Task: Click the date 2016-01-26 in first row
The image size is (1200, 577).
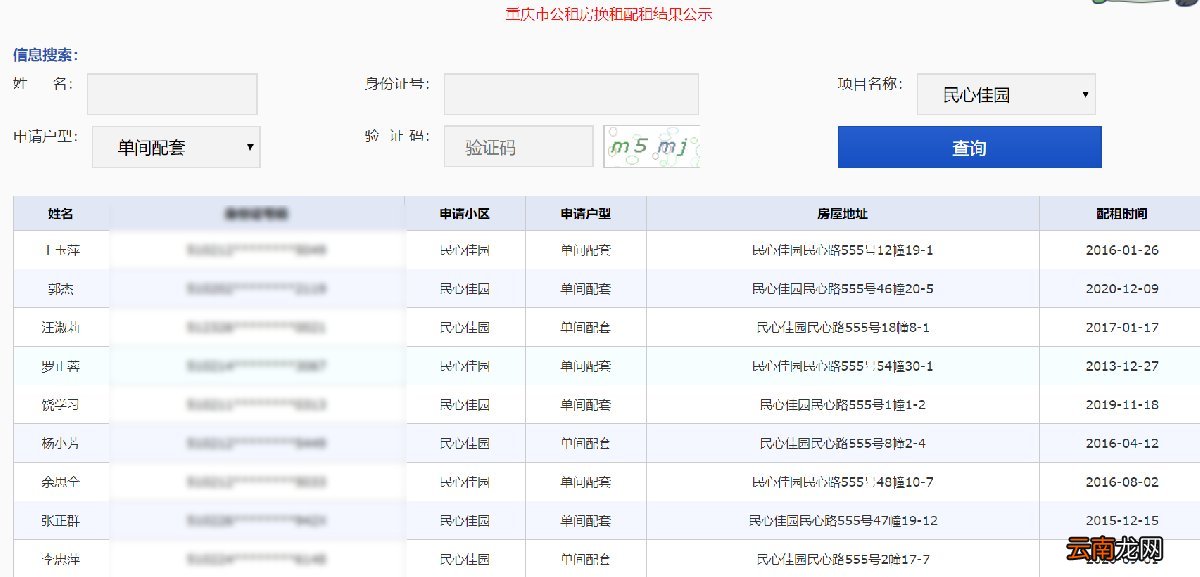Action: click(1122, 250)
